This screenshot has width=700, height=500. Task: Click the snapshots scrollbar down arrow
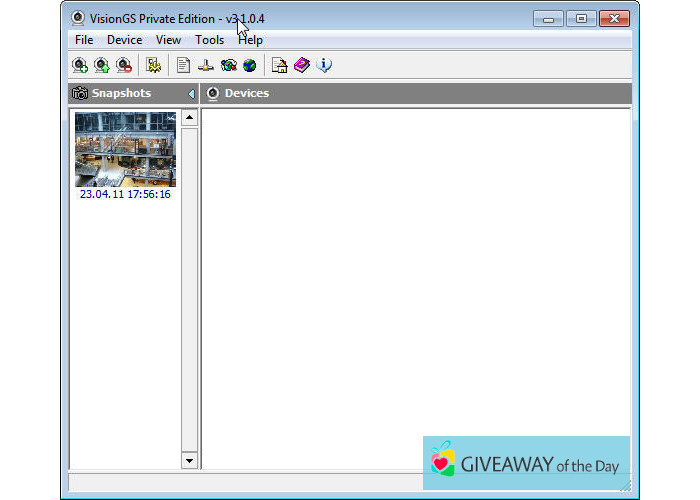pos(189,460)
